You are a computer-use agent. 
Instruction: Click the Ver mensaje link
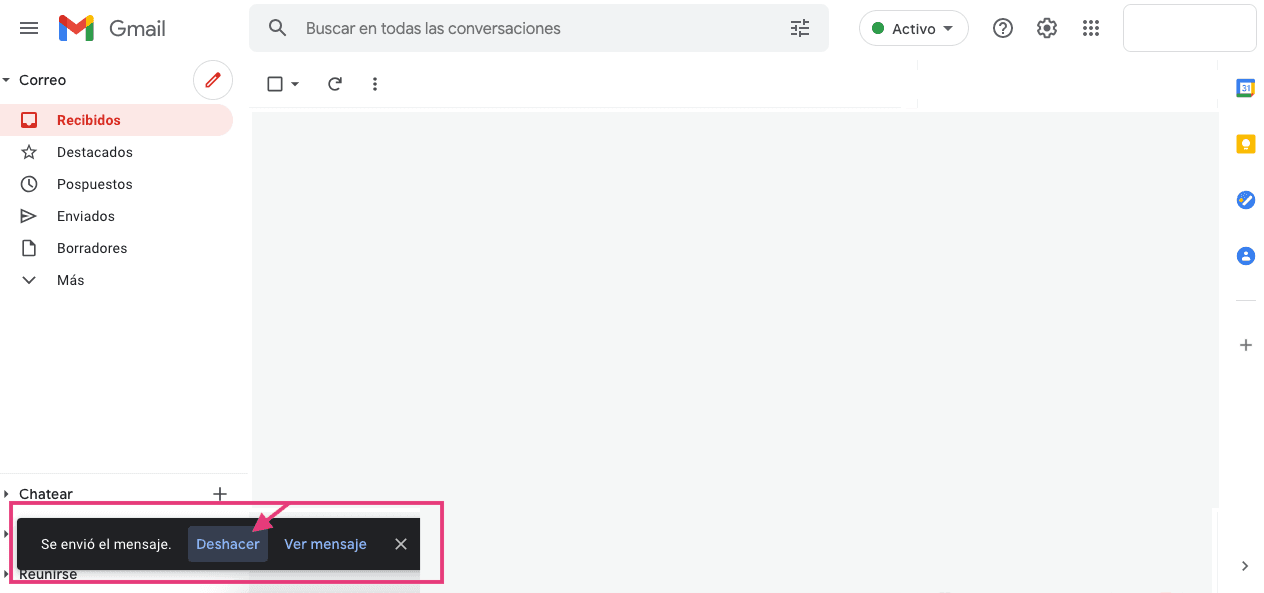[325, 544]
